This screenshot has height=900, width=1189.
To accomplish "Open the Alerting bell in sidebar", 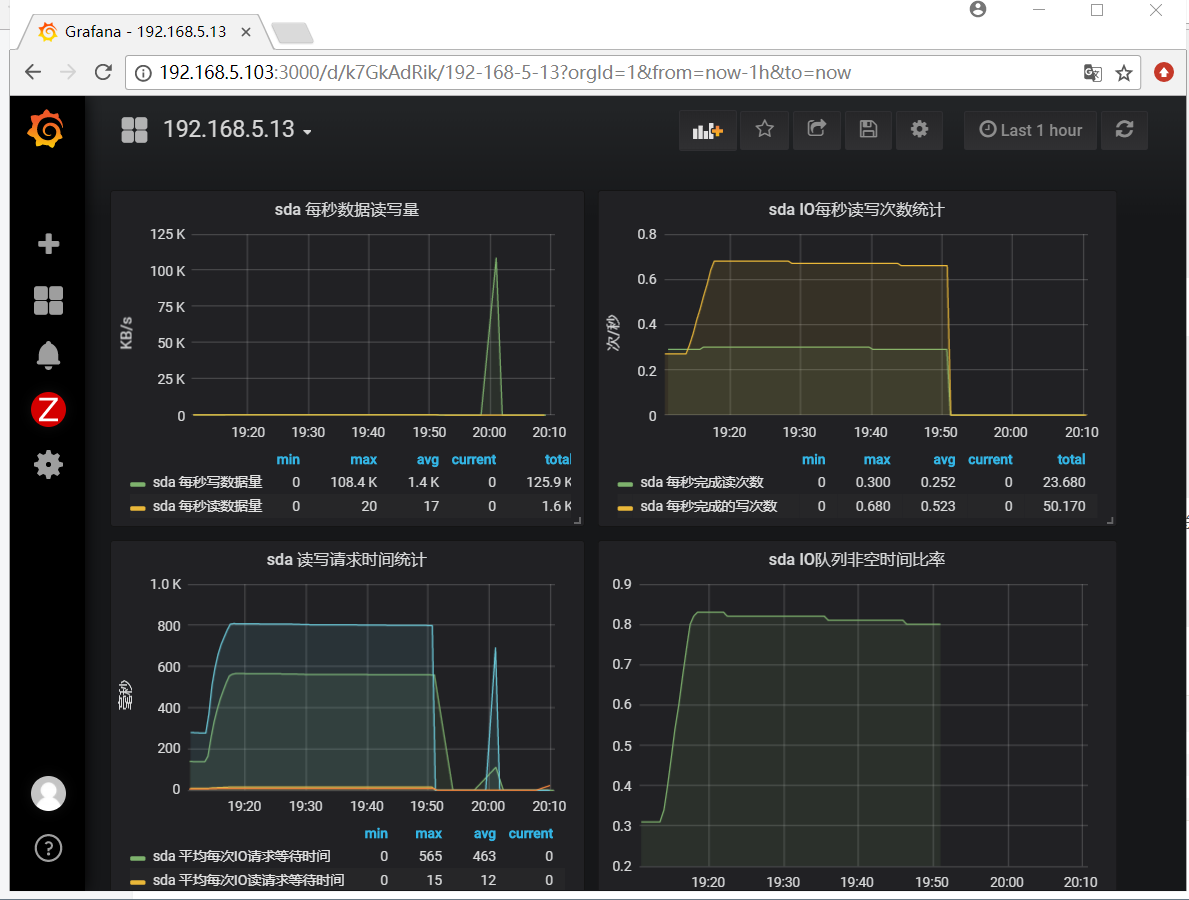I will (x=49, y=355).
